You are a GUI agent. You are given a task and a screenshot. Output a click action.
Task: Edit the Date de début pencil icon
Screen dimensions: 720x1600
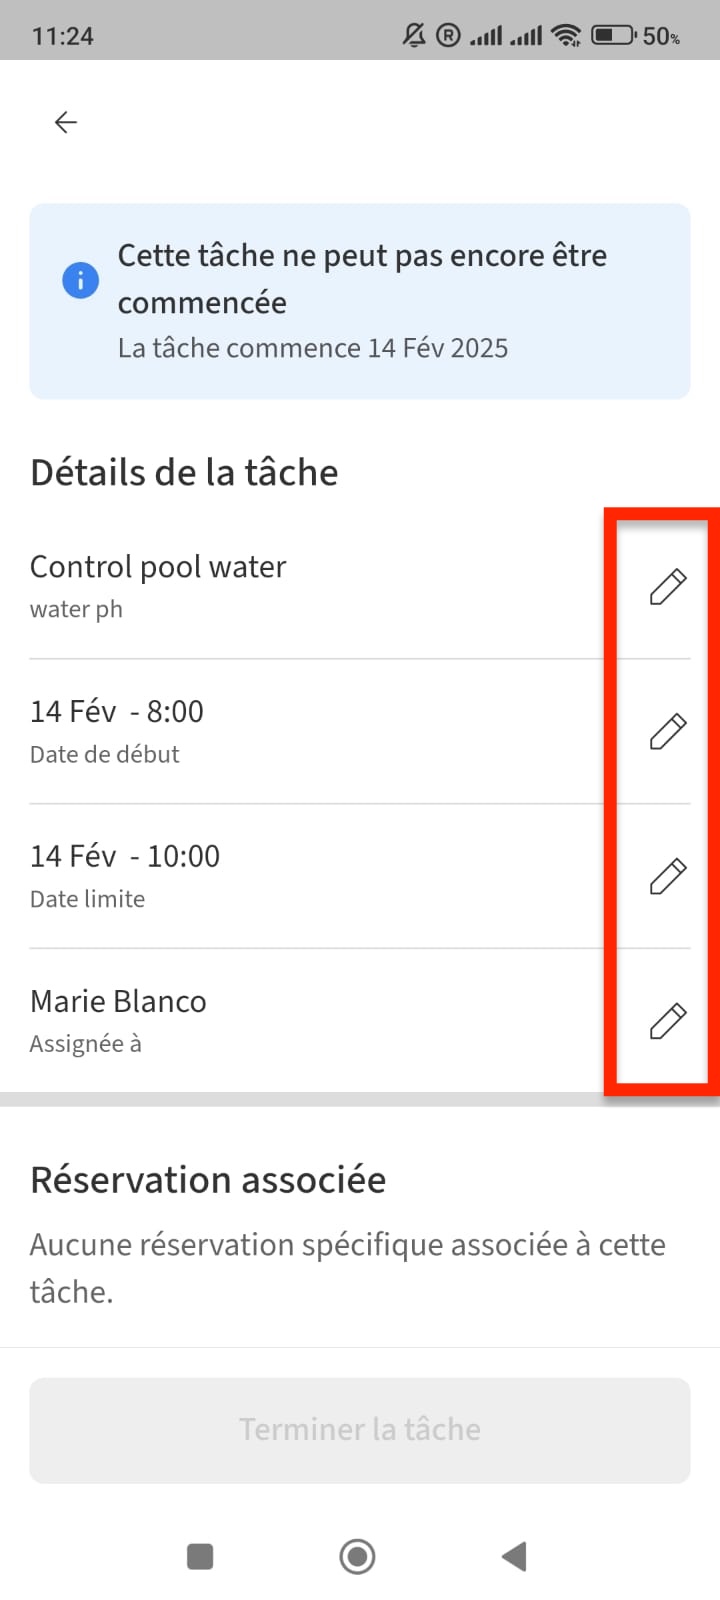point(668,732)
